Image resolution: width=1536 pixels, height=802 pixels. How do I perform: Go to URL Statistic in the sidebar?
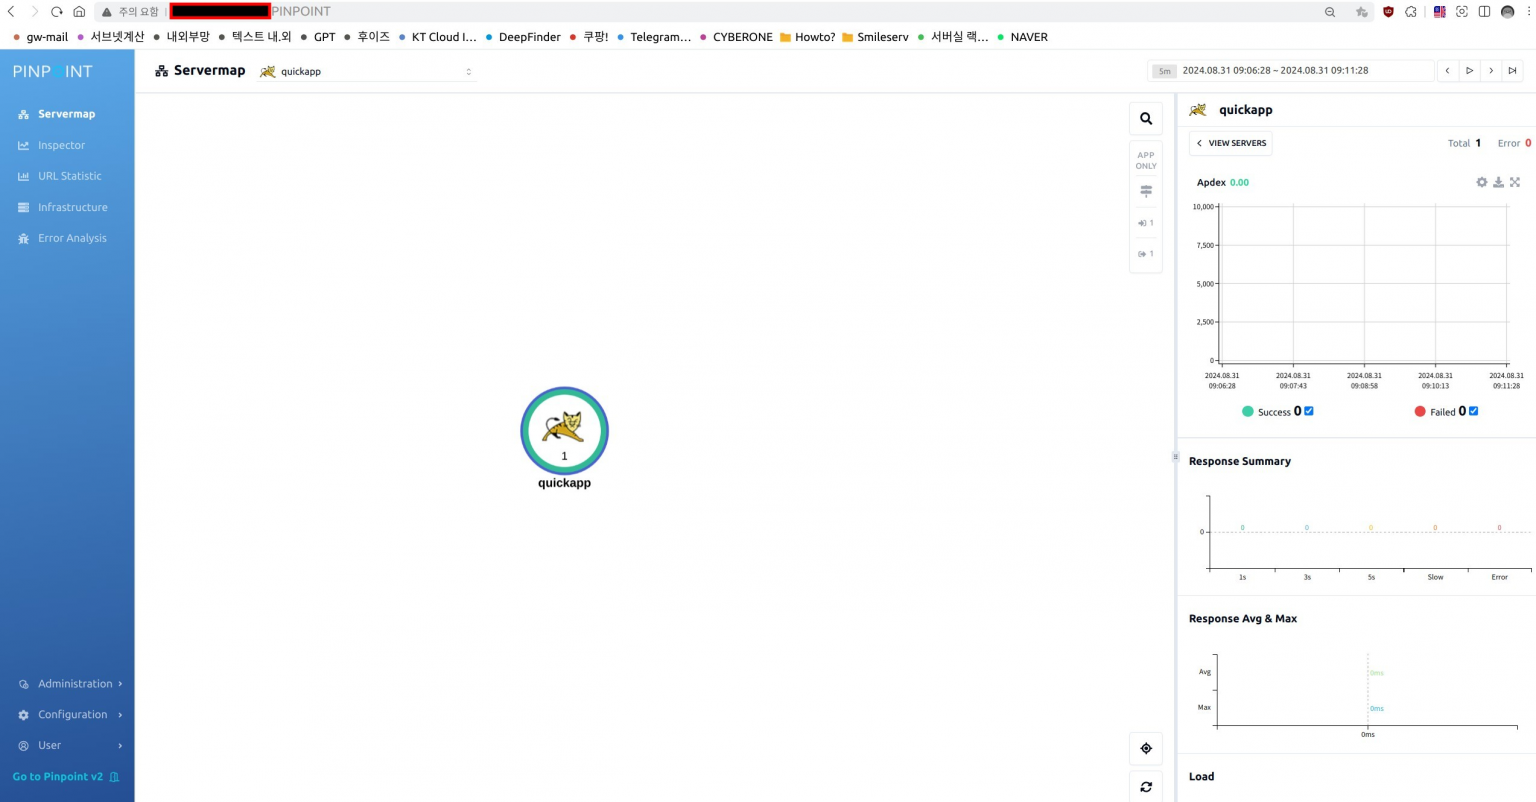coord(69,176)
